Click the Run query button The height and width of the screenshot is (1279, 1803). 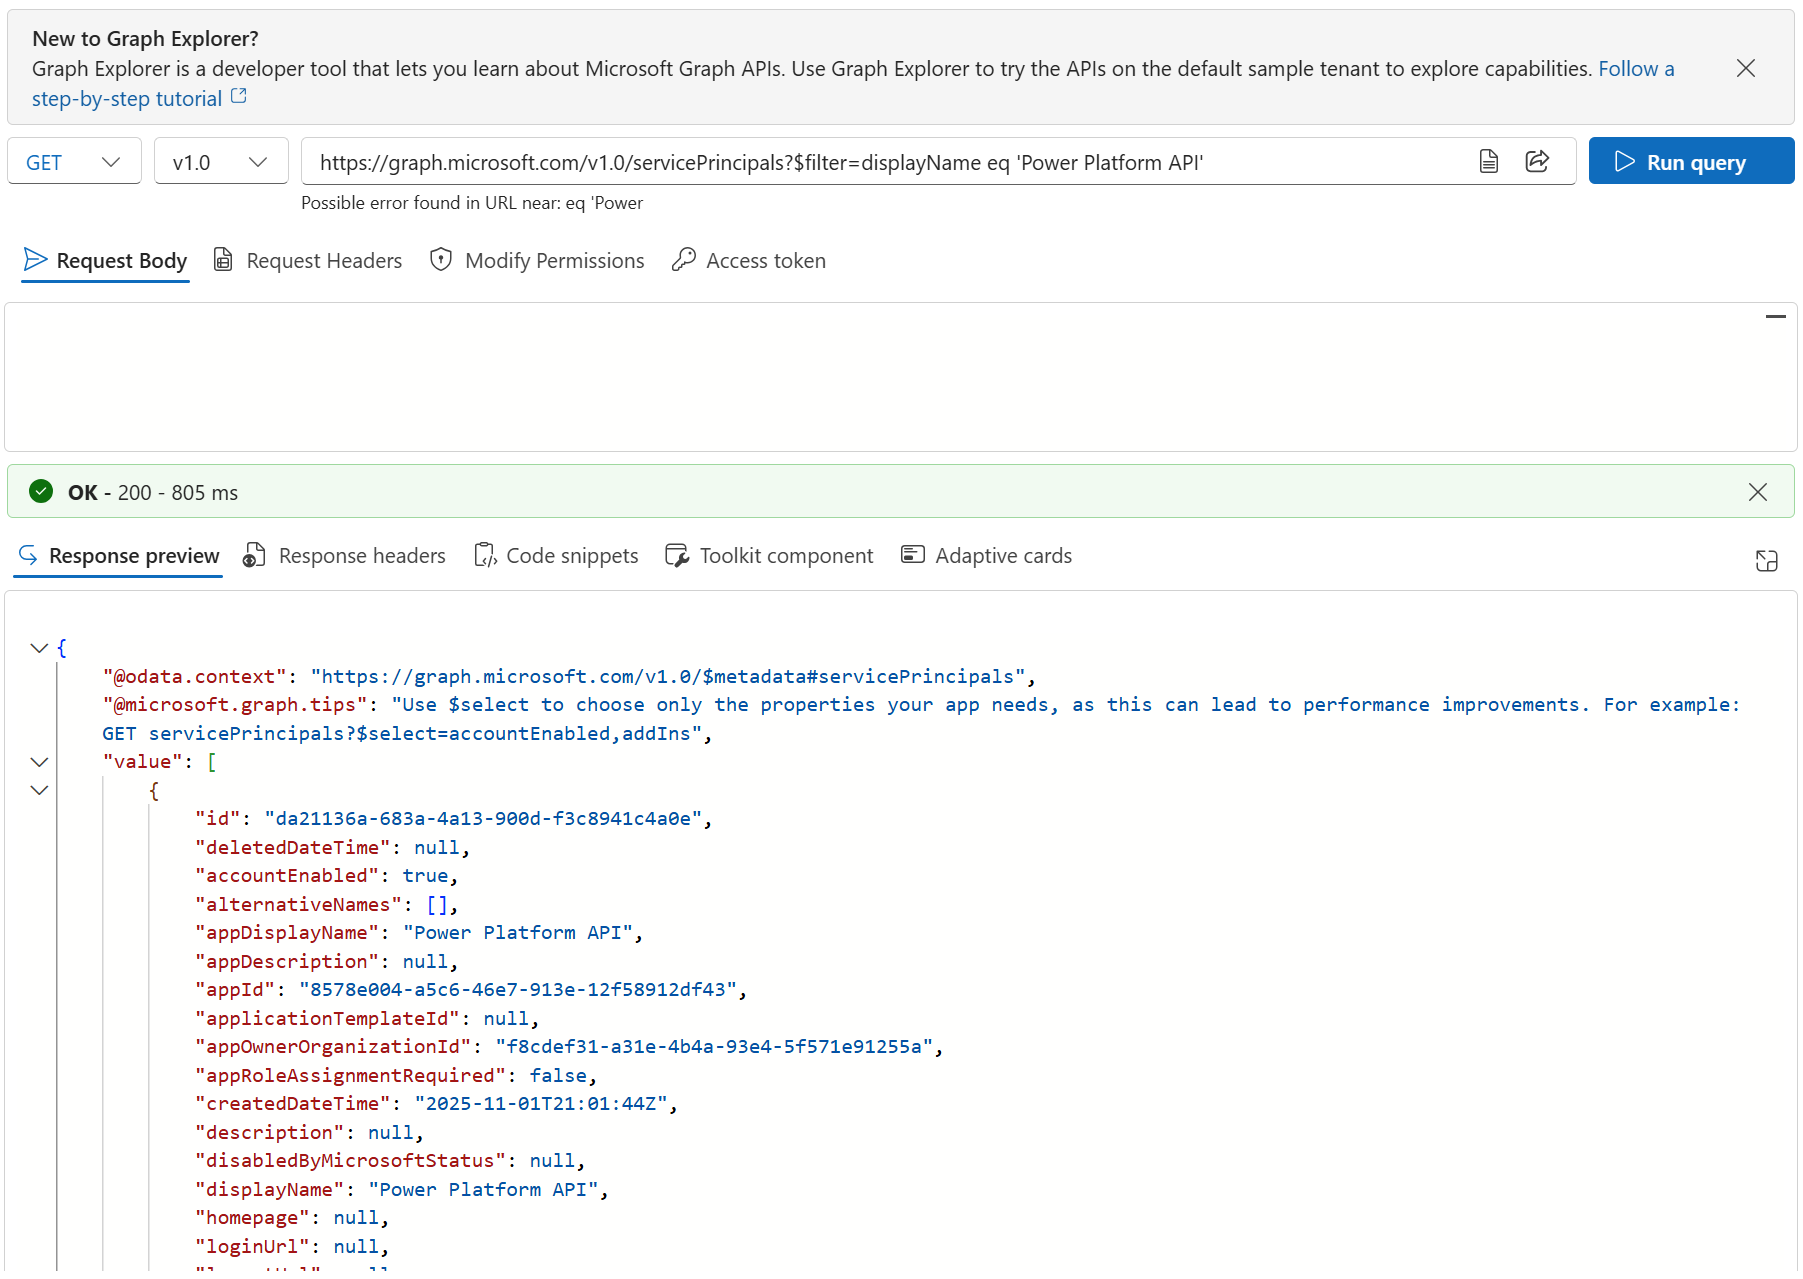(x=1690, y=161)
